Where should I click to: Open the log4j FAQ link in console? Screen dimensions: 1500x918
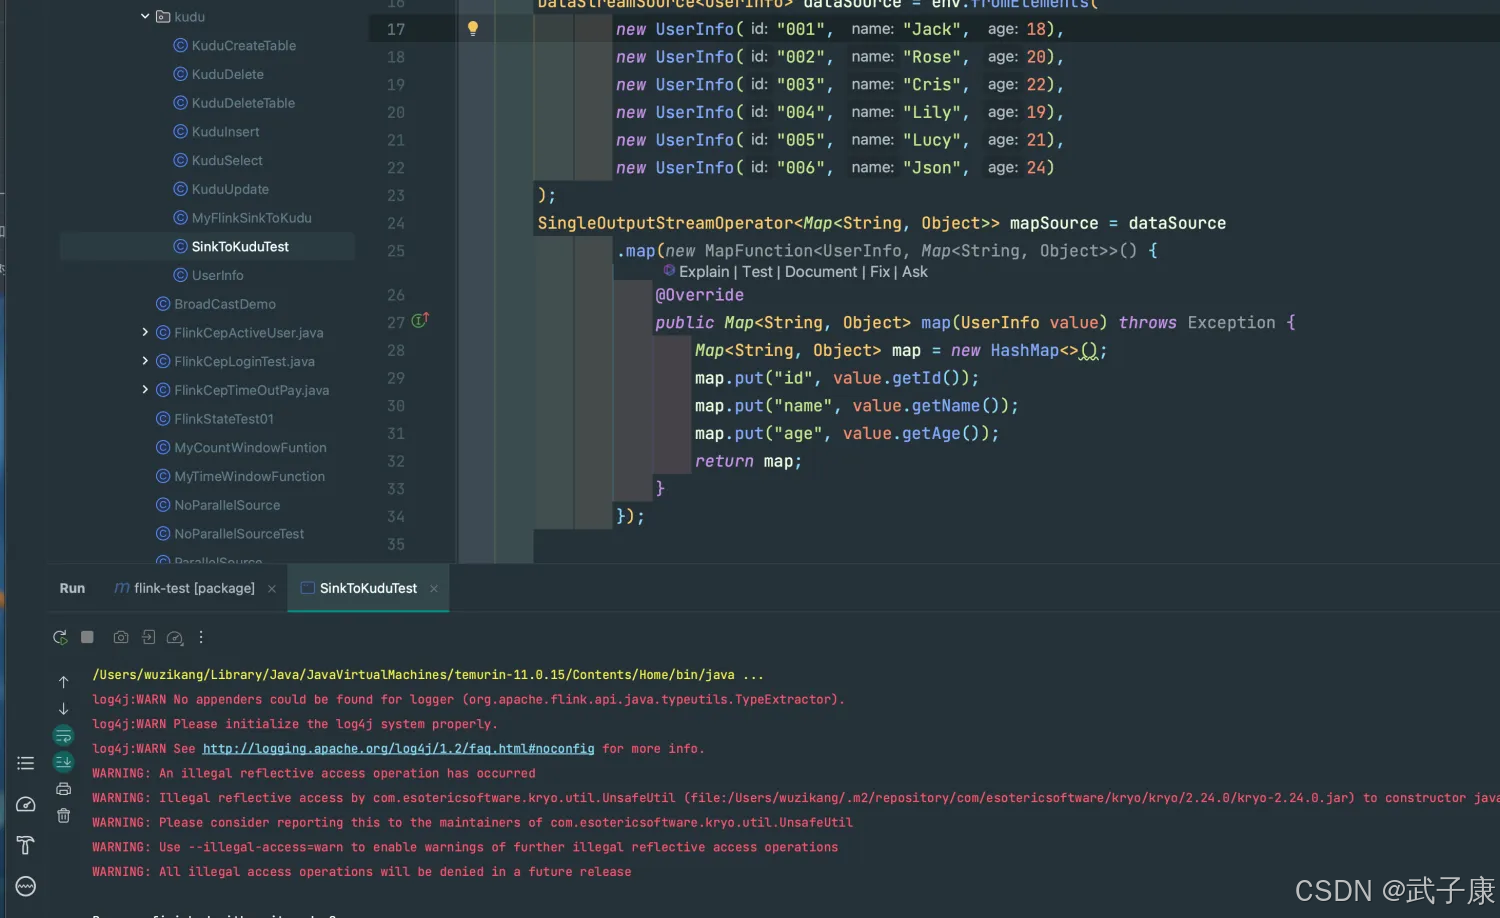(398, 749)
